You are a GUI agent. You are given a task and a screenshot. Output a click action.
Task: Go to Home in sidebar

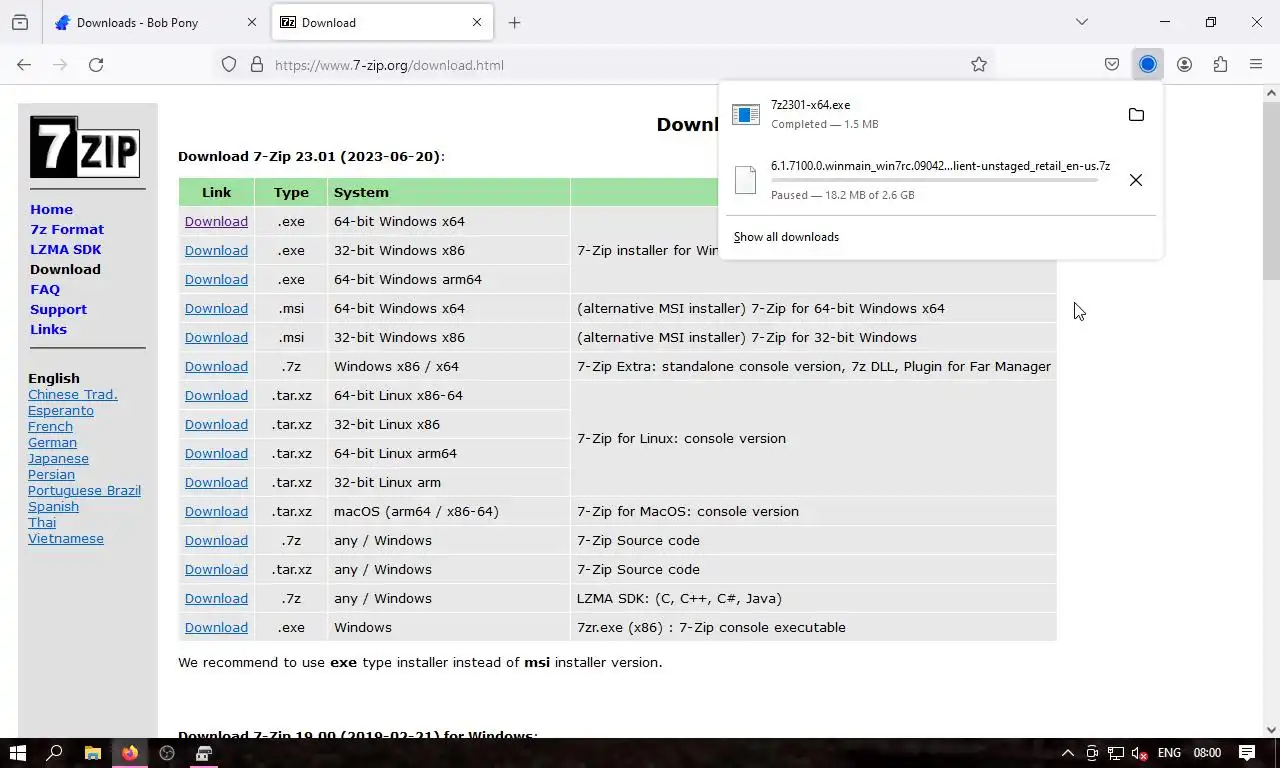51,209
